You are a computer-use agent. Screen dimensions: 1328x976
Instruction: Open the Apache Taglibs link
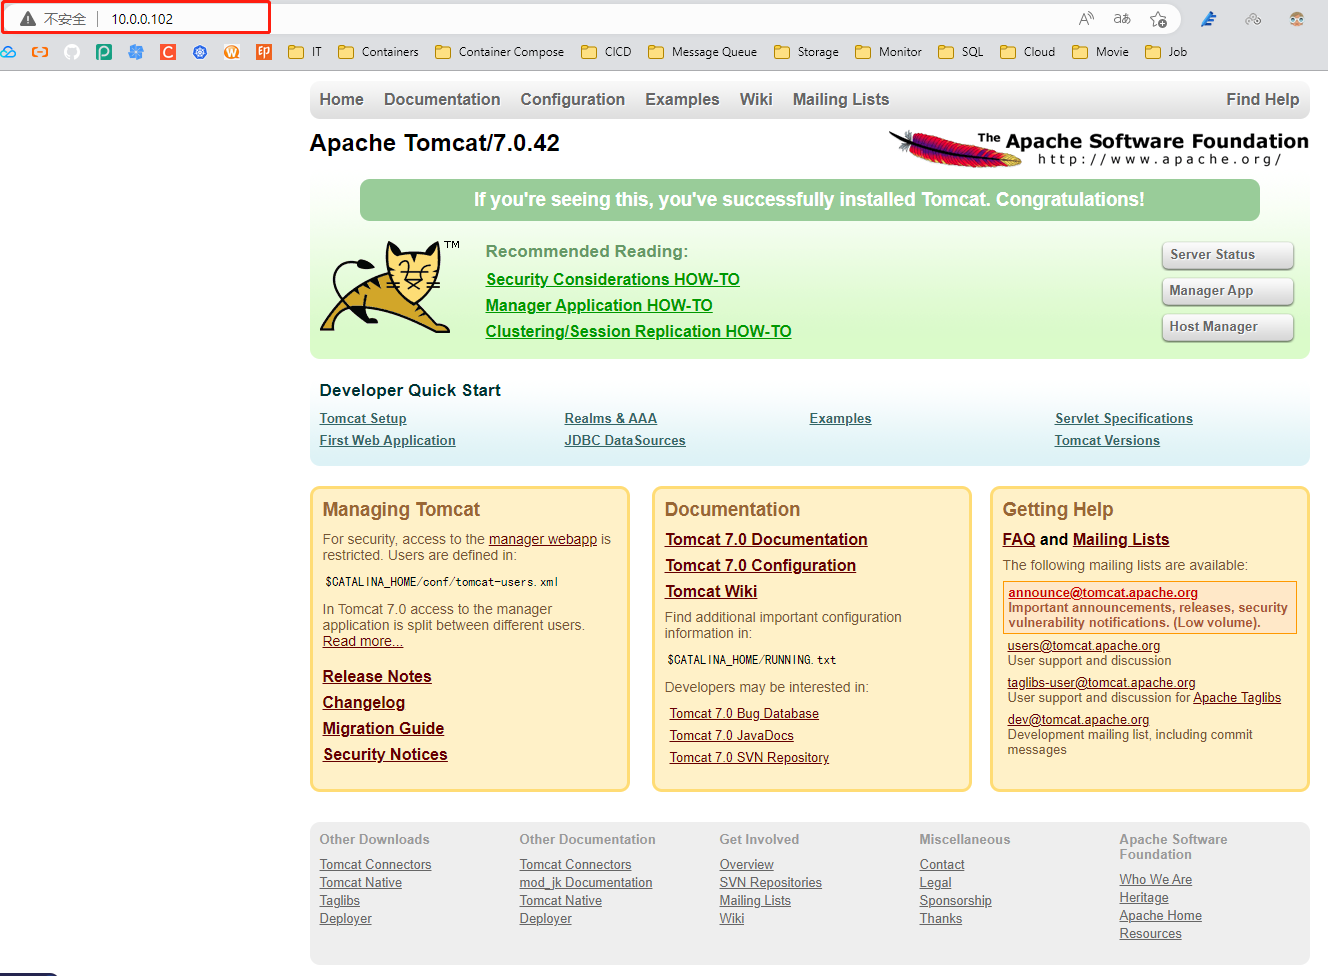[x=1237, y=697]
